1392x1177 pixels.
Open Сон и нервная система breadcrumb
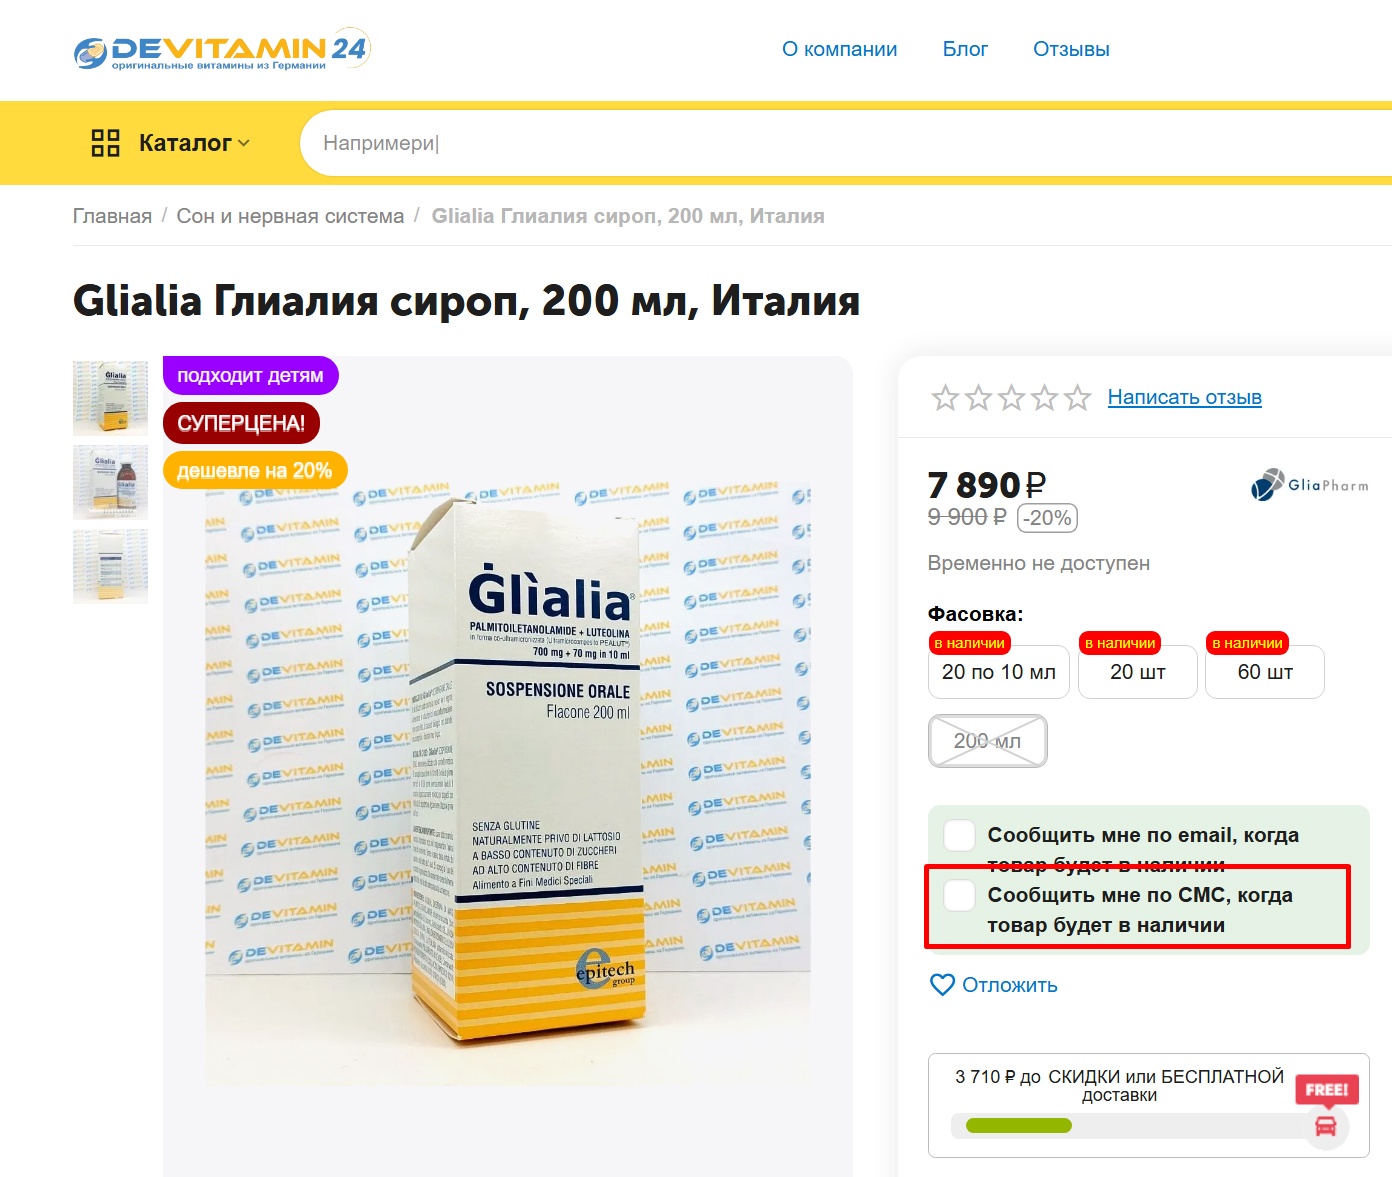pos(290,216)
